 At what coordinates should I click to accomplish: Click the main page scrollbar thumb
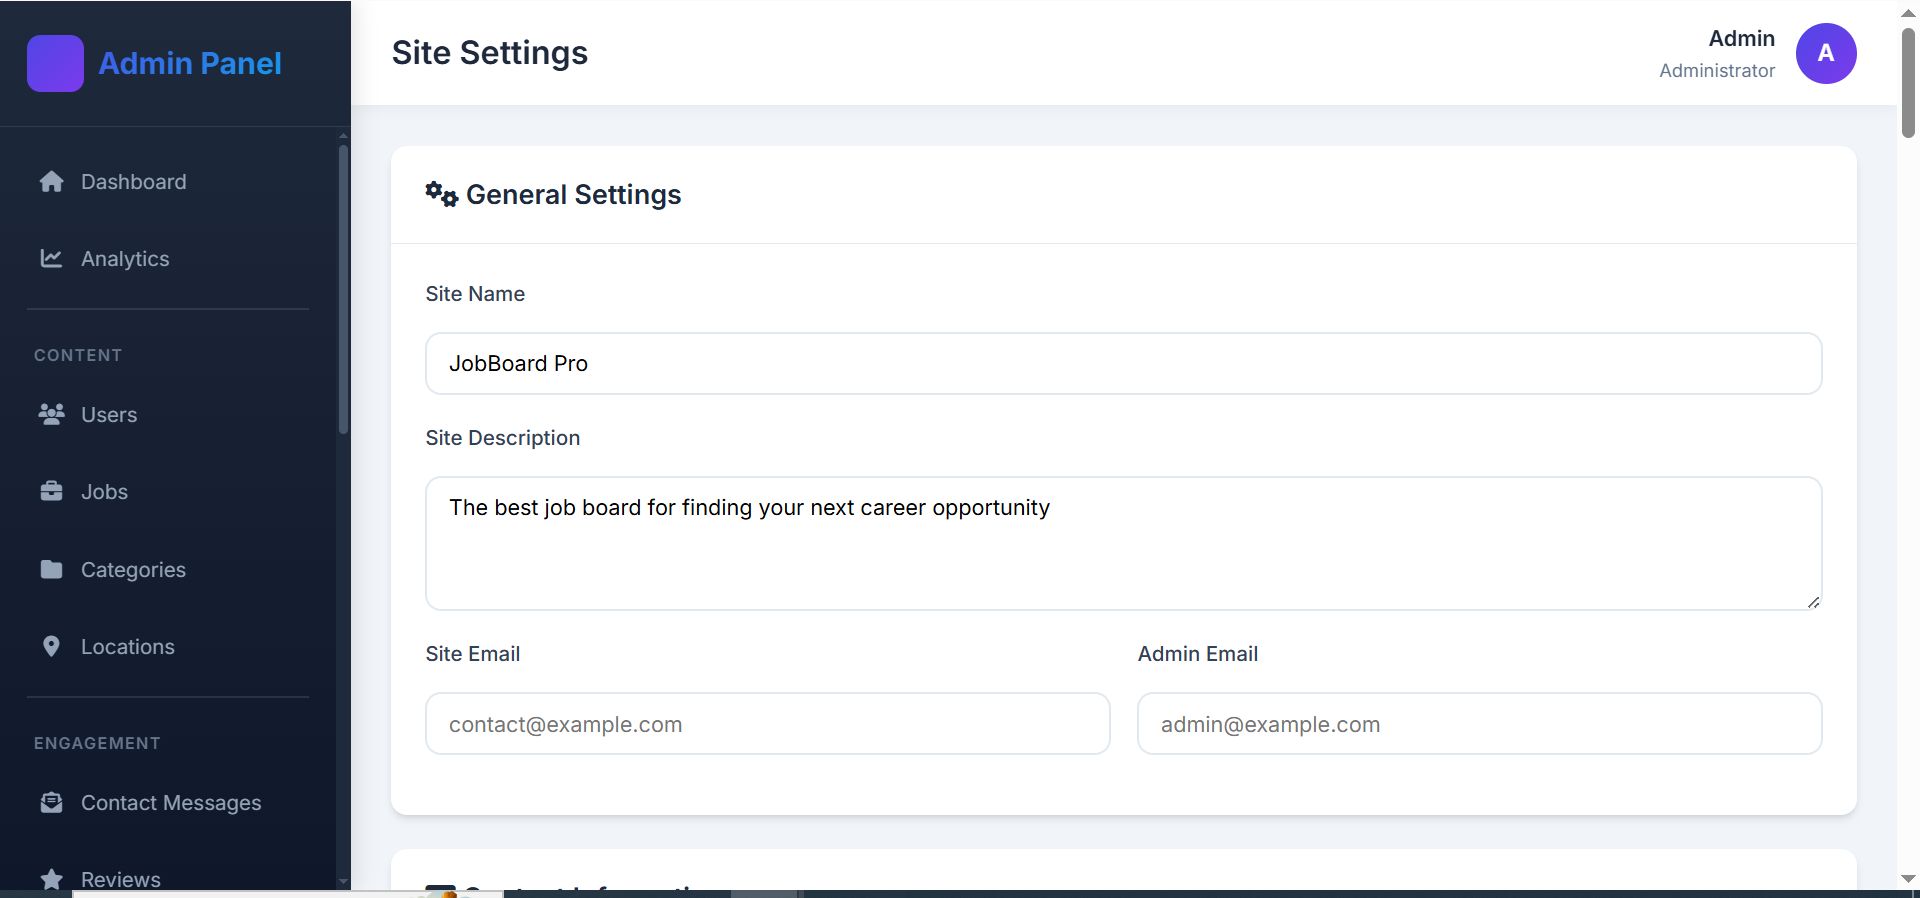(x=1908, y=83)
